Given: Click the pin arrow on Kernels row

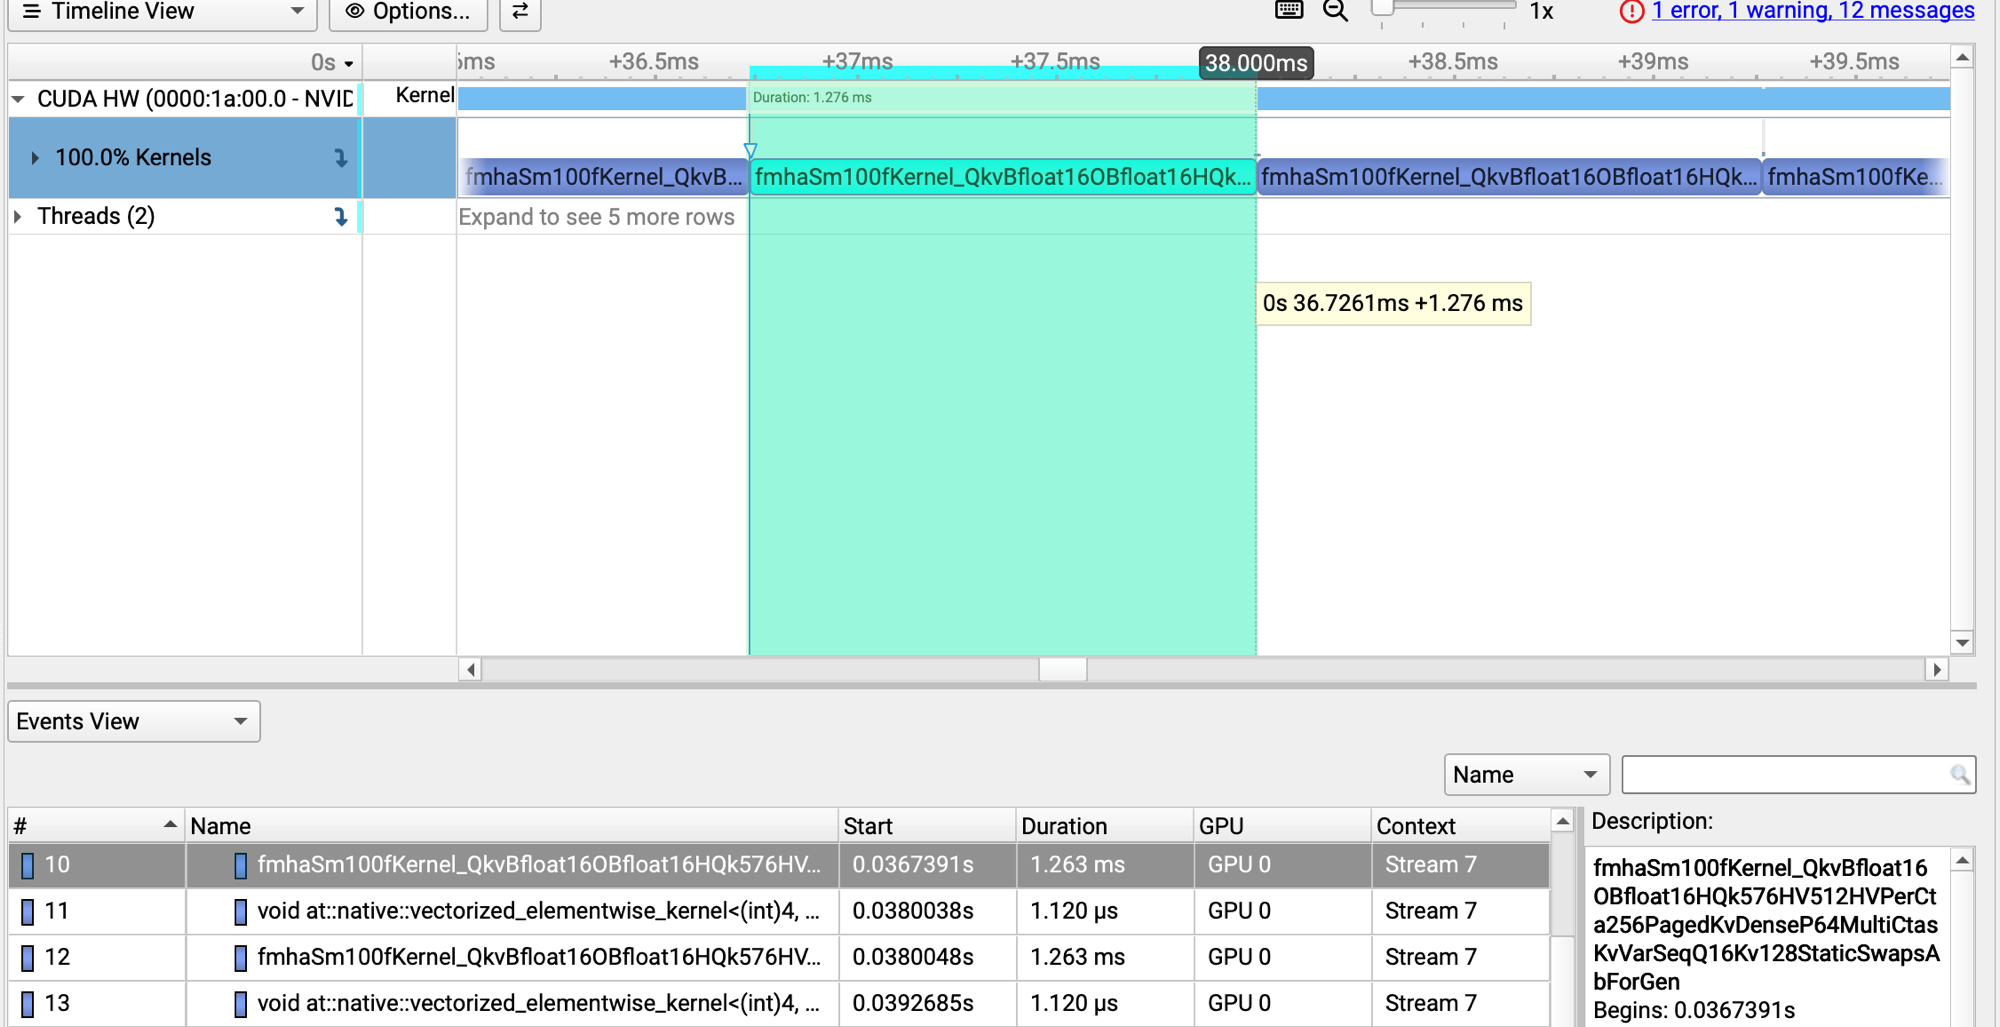Looking at the screenshot, I should tap(341, 158).
